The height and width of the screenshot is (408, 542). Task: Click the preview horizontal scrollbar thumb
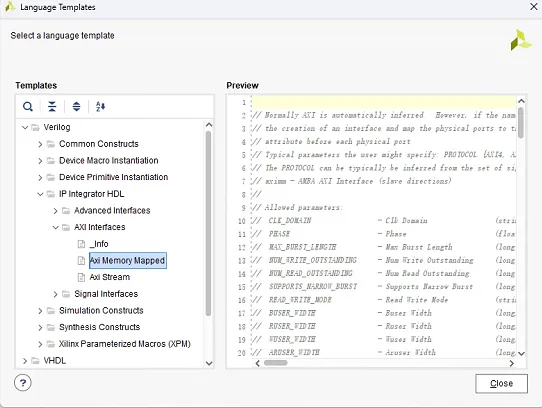click(275, 363)
